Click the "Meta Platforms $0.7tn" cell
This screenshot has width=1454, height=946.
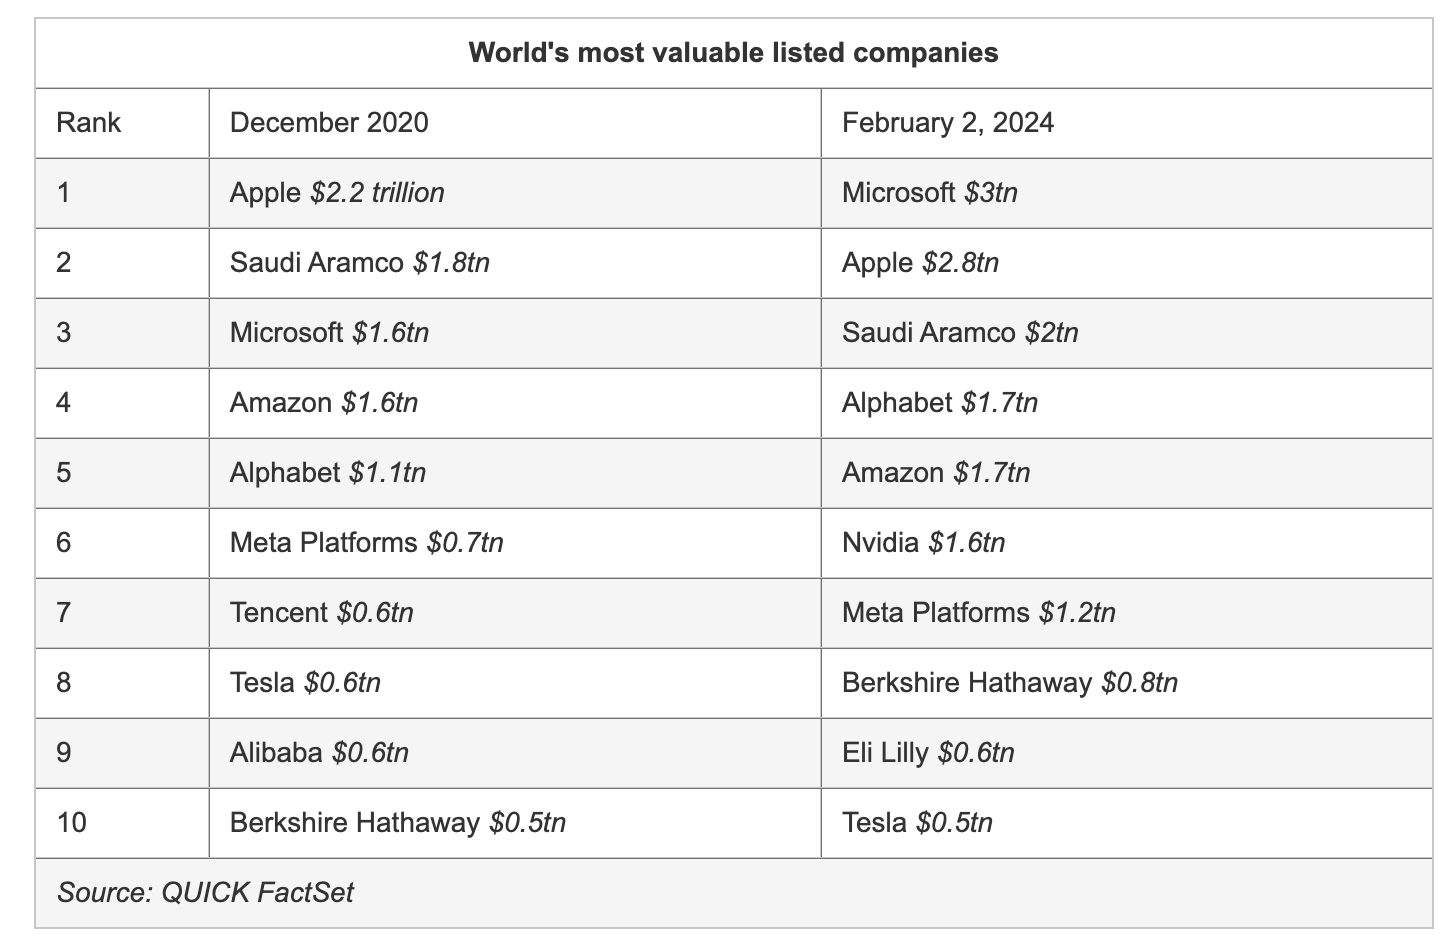pos(366,543)
